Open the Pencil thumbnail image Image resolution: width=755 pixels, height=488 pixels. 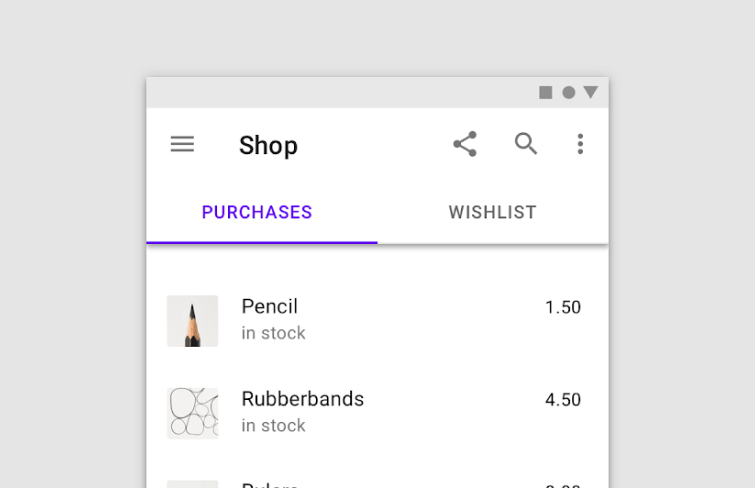tap(192, 321)
